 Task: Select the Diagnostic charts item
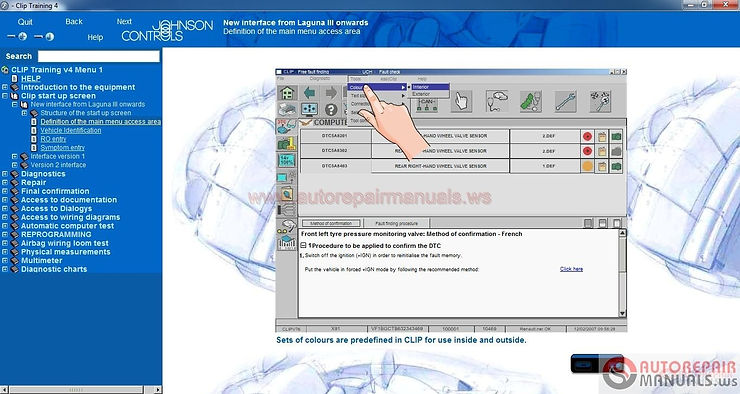point(54,269)
